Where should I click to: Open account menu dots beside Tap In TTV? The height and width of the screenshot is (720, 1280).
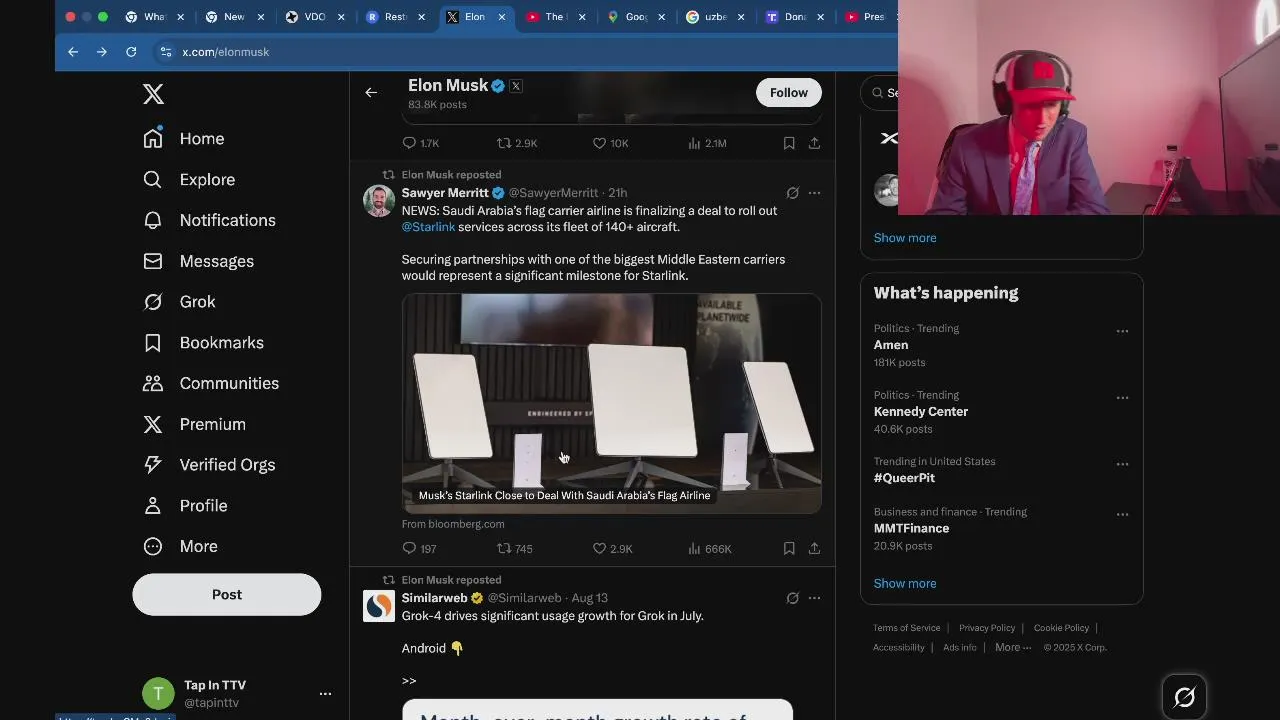click(325, 693)
